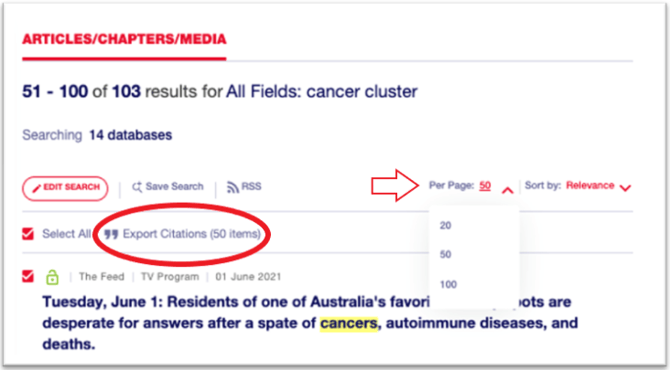Click the Export Citations quotation mark icon
Screen dimensions: 670x370
tap(111, 234)
